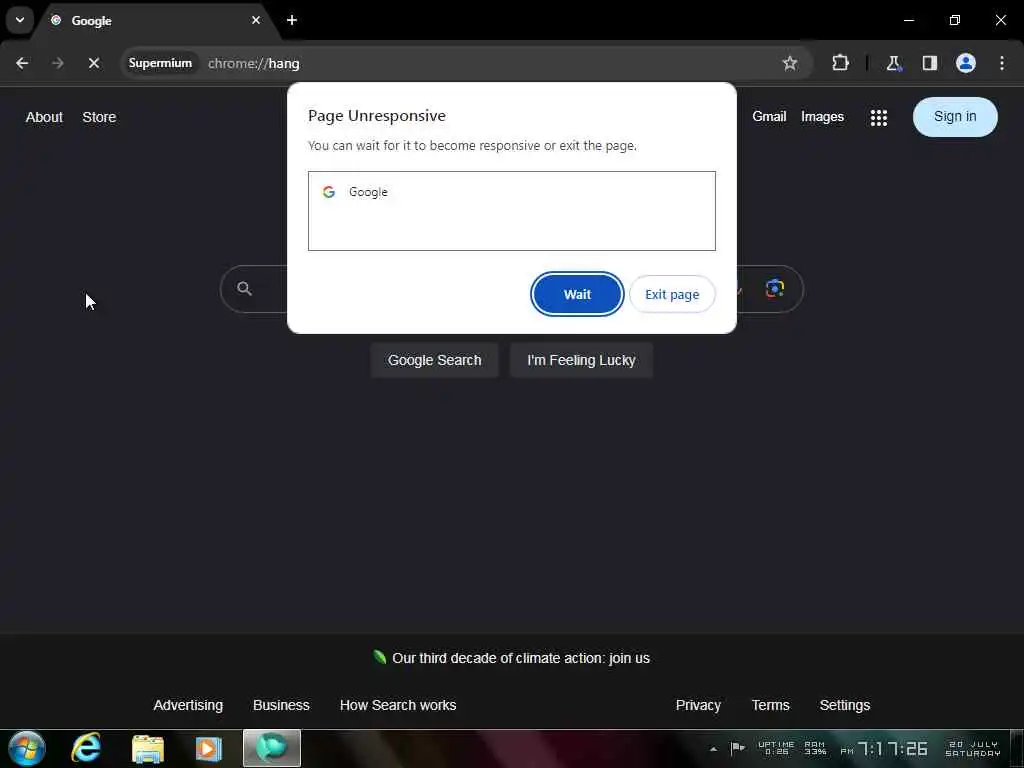Viewport: 1024px width, 768px height.
Task: Click the 20 July Saturday date gadget
Action: coord(972,749)
